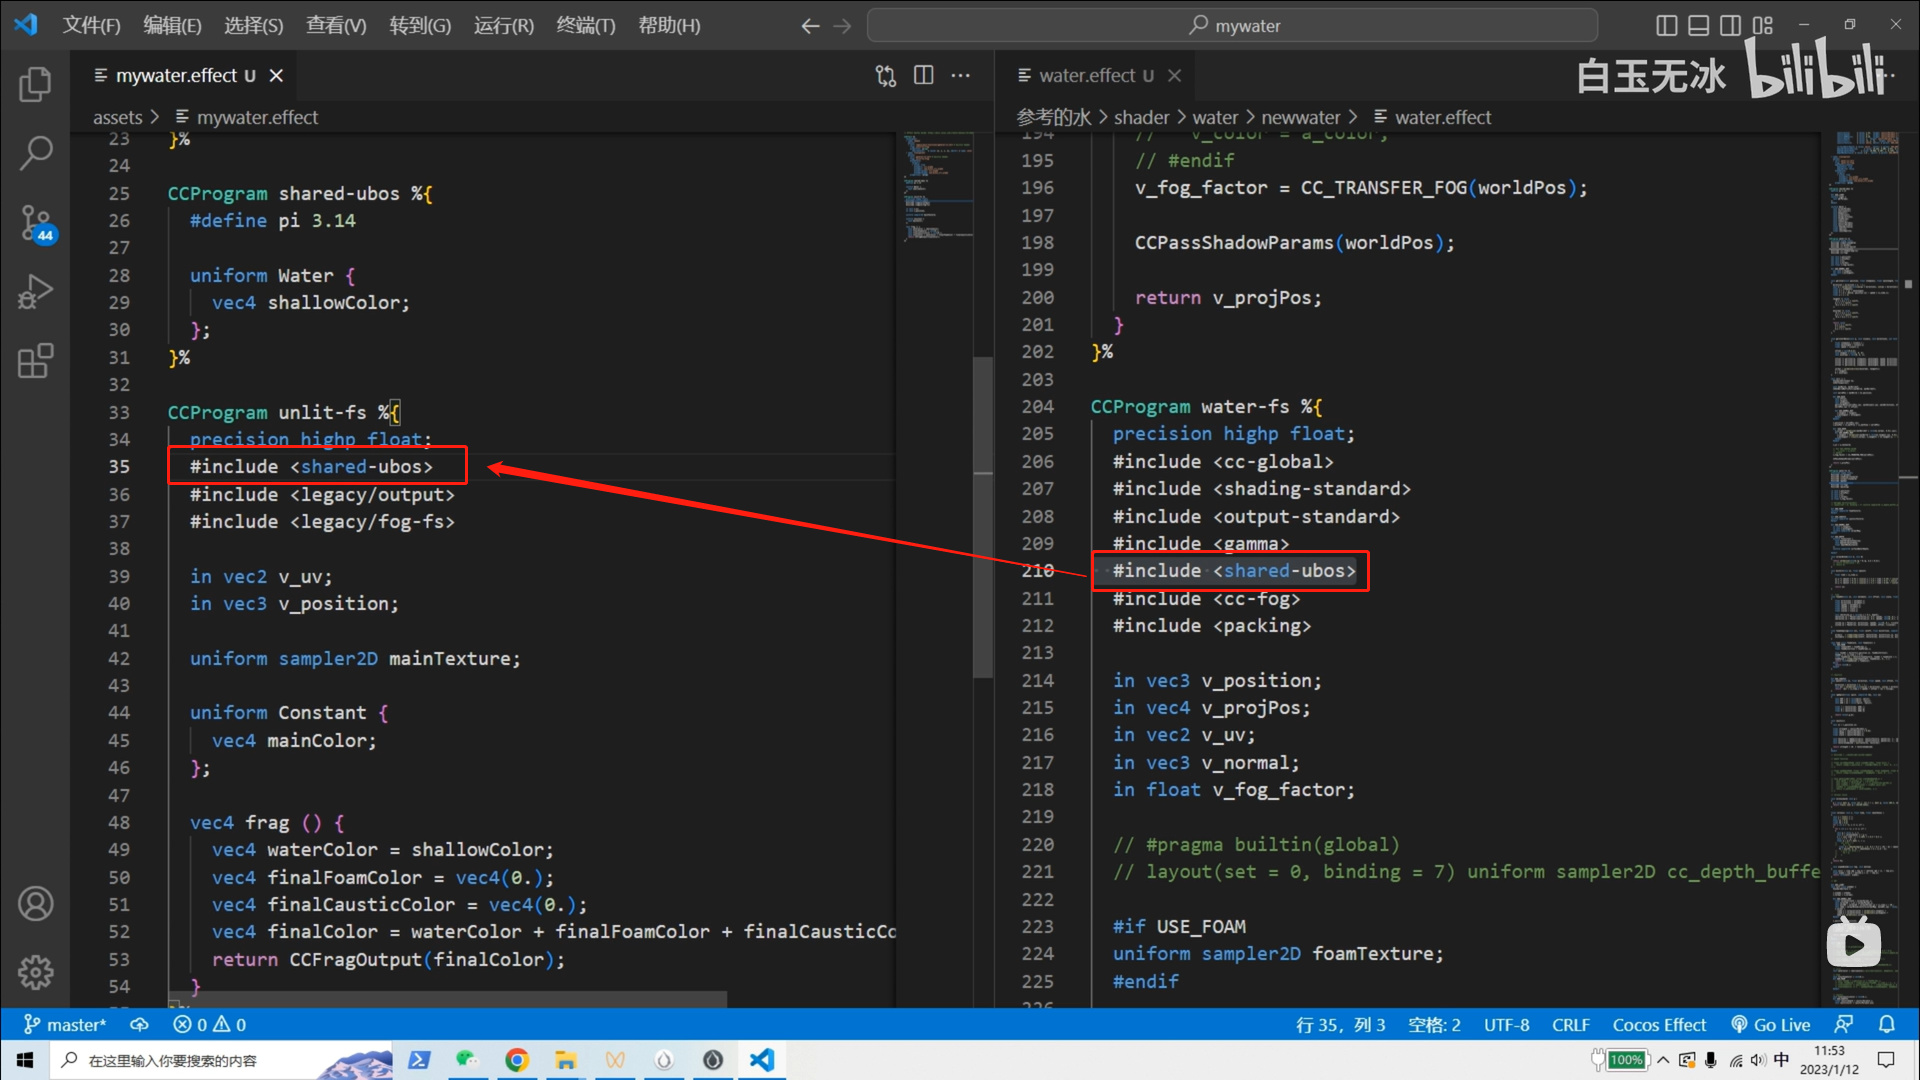
Task: Open the Explorer view in activity bar
Action: [x=35, y=84]
